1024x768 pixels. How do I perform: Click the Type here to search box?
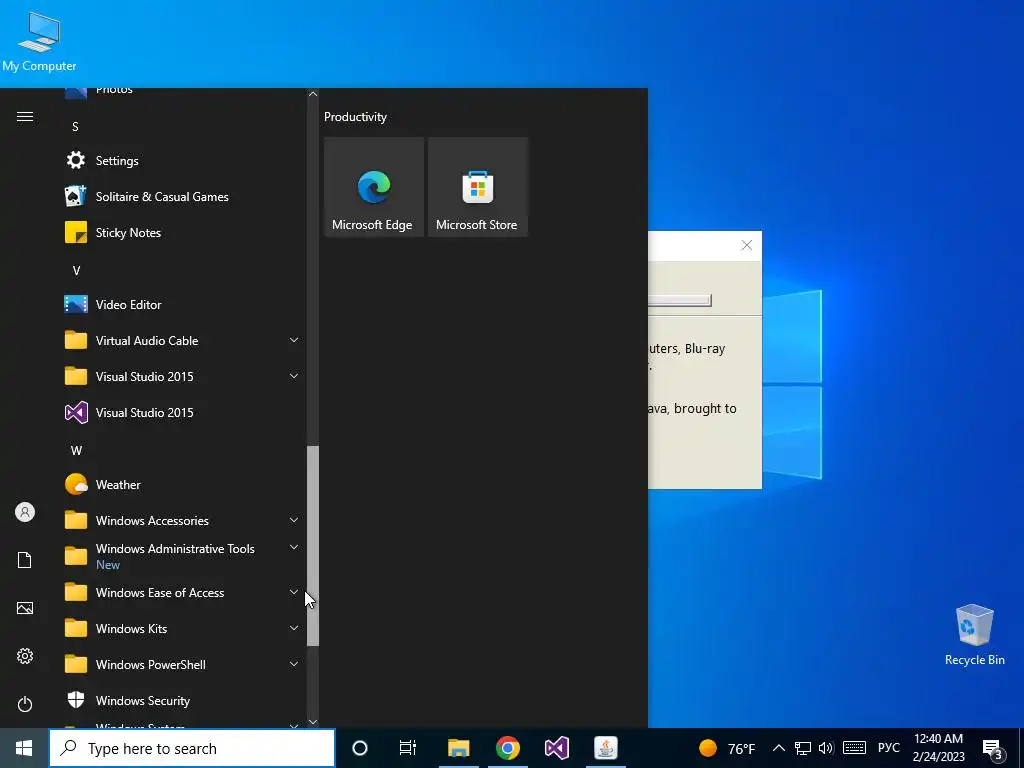click(192, 748)
